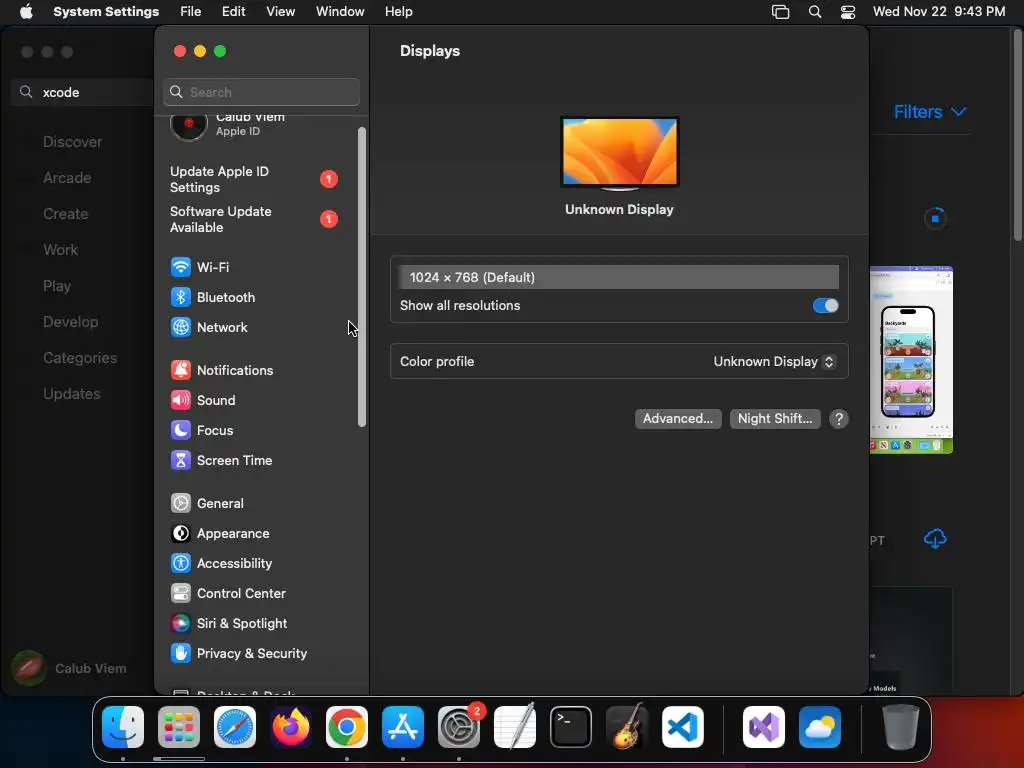Select the 1024 × 768 (Default) resolution
This screenshot has width=1024, height=768.
click(619, 278)
